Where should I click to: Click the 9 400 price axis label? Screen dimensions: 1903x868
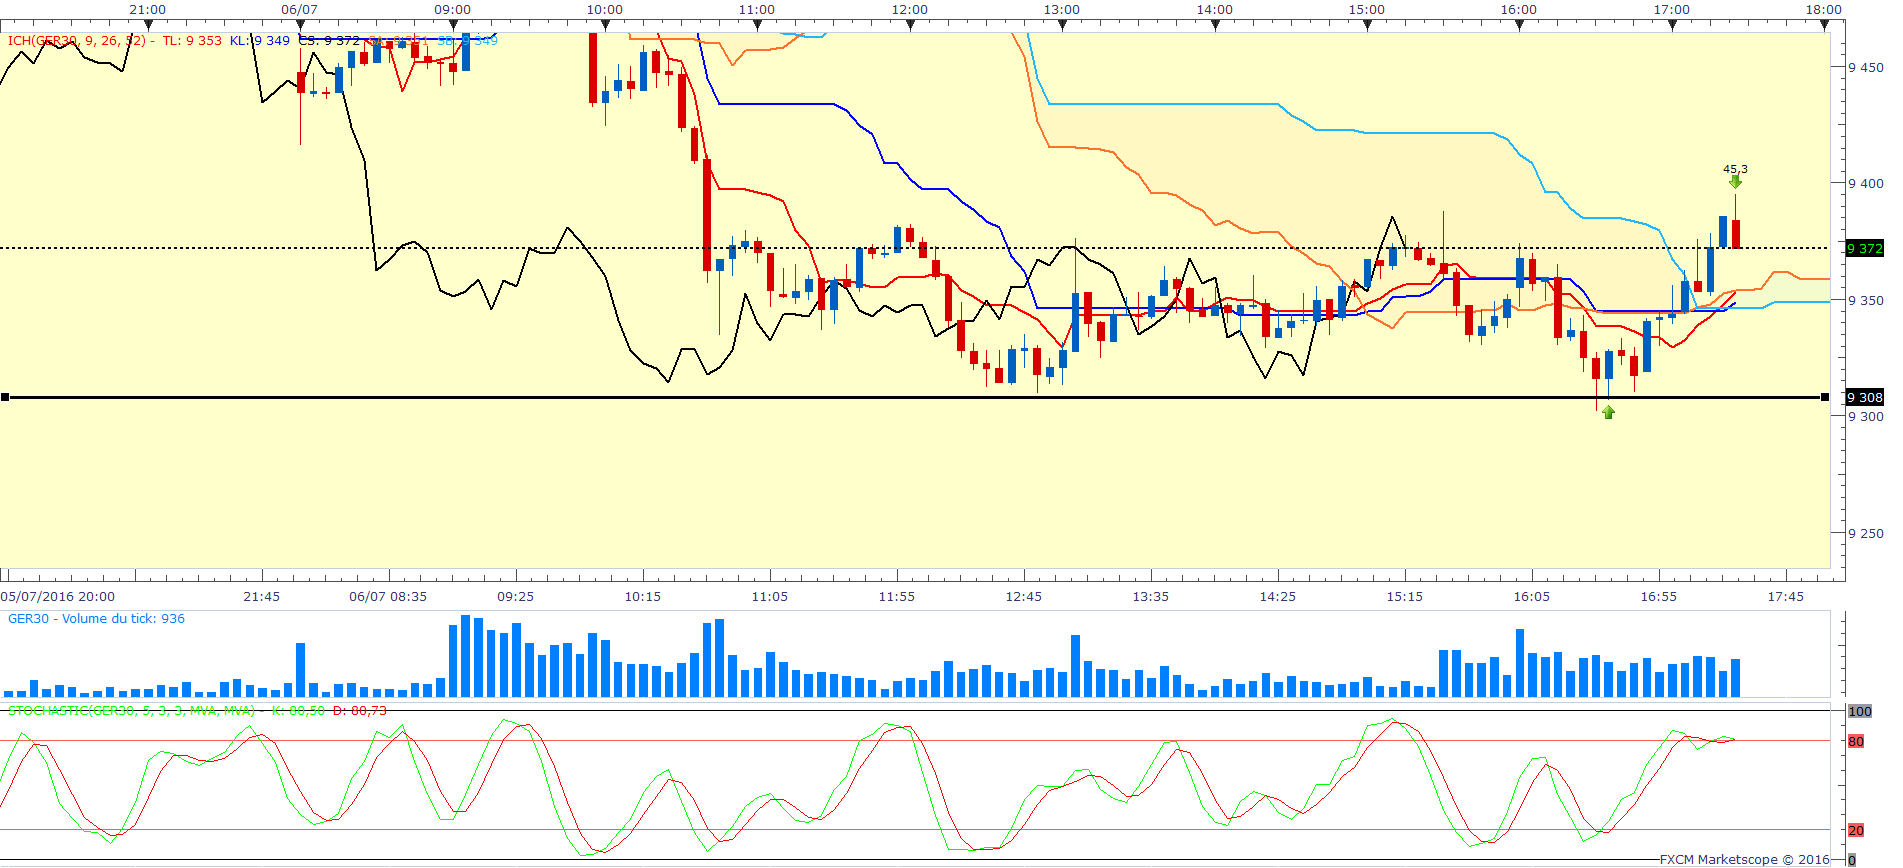coord(1866,184)
